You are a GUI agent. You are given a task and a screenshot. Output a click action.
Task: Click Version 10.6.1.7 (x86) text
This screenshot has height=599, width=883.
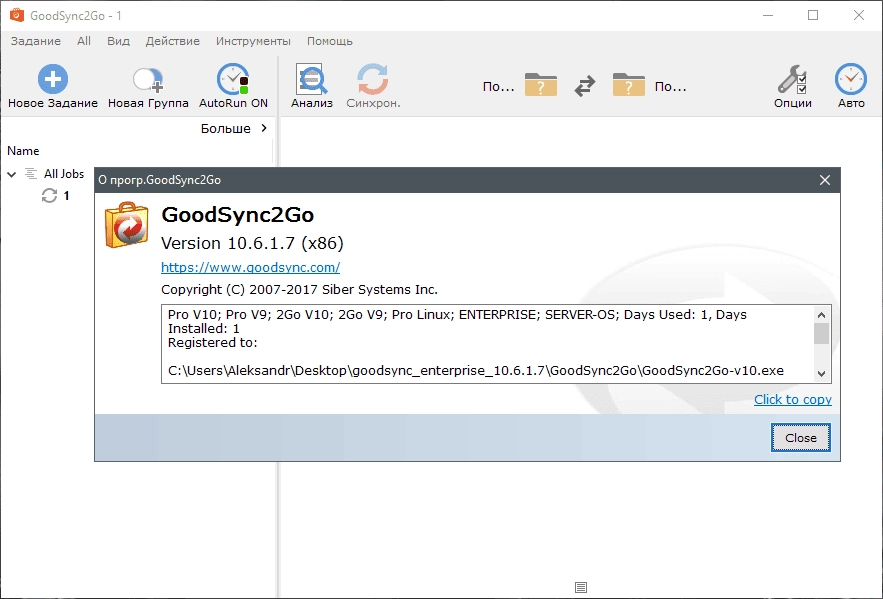click(x=252, y=243)
